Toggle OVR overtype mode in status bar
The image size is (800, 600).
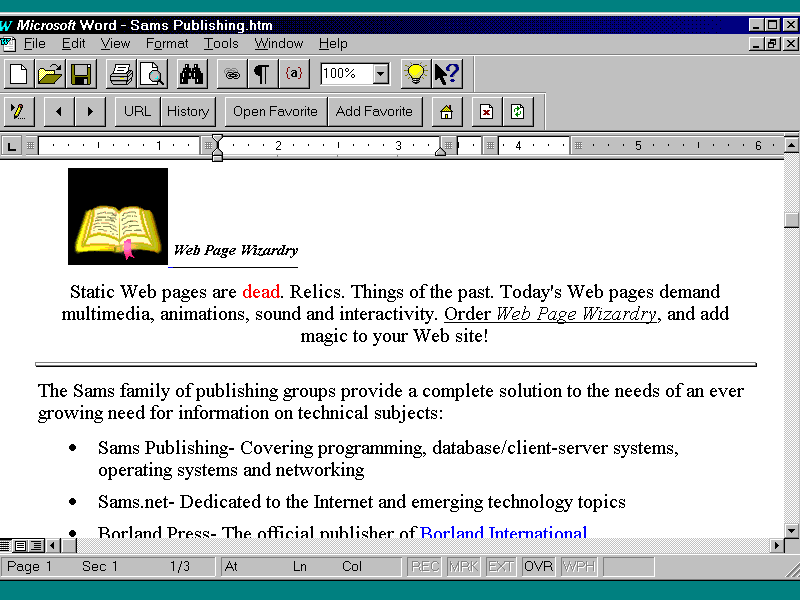538,567
